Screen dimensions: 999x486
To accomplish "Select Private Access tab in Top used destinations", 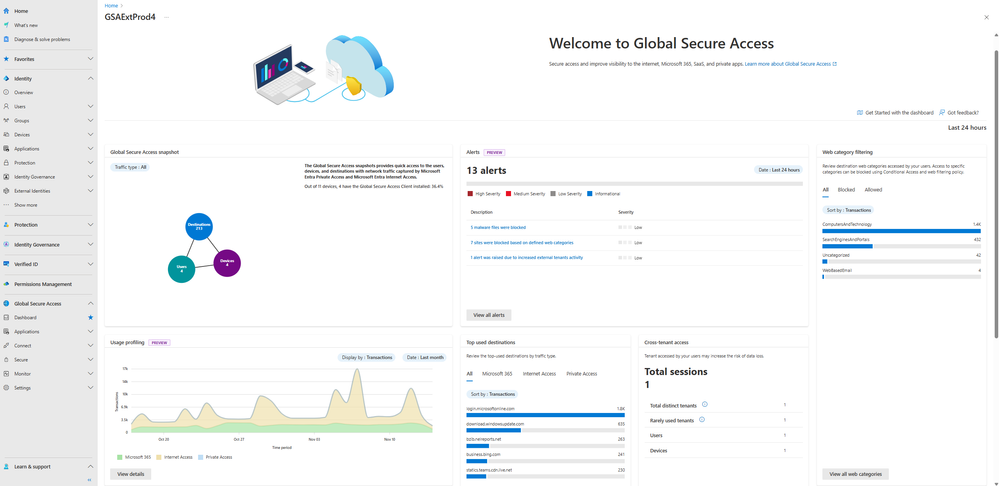I will click(x=582, y=374).
